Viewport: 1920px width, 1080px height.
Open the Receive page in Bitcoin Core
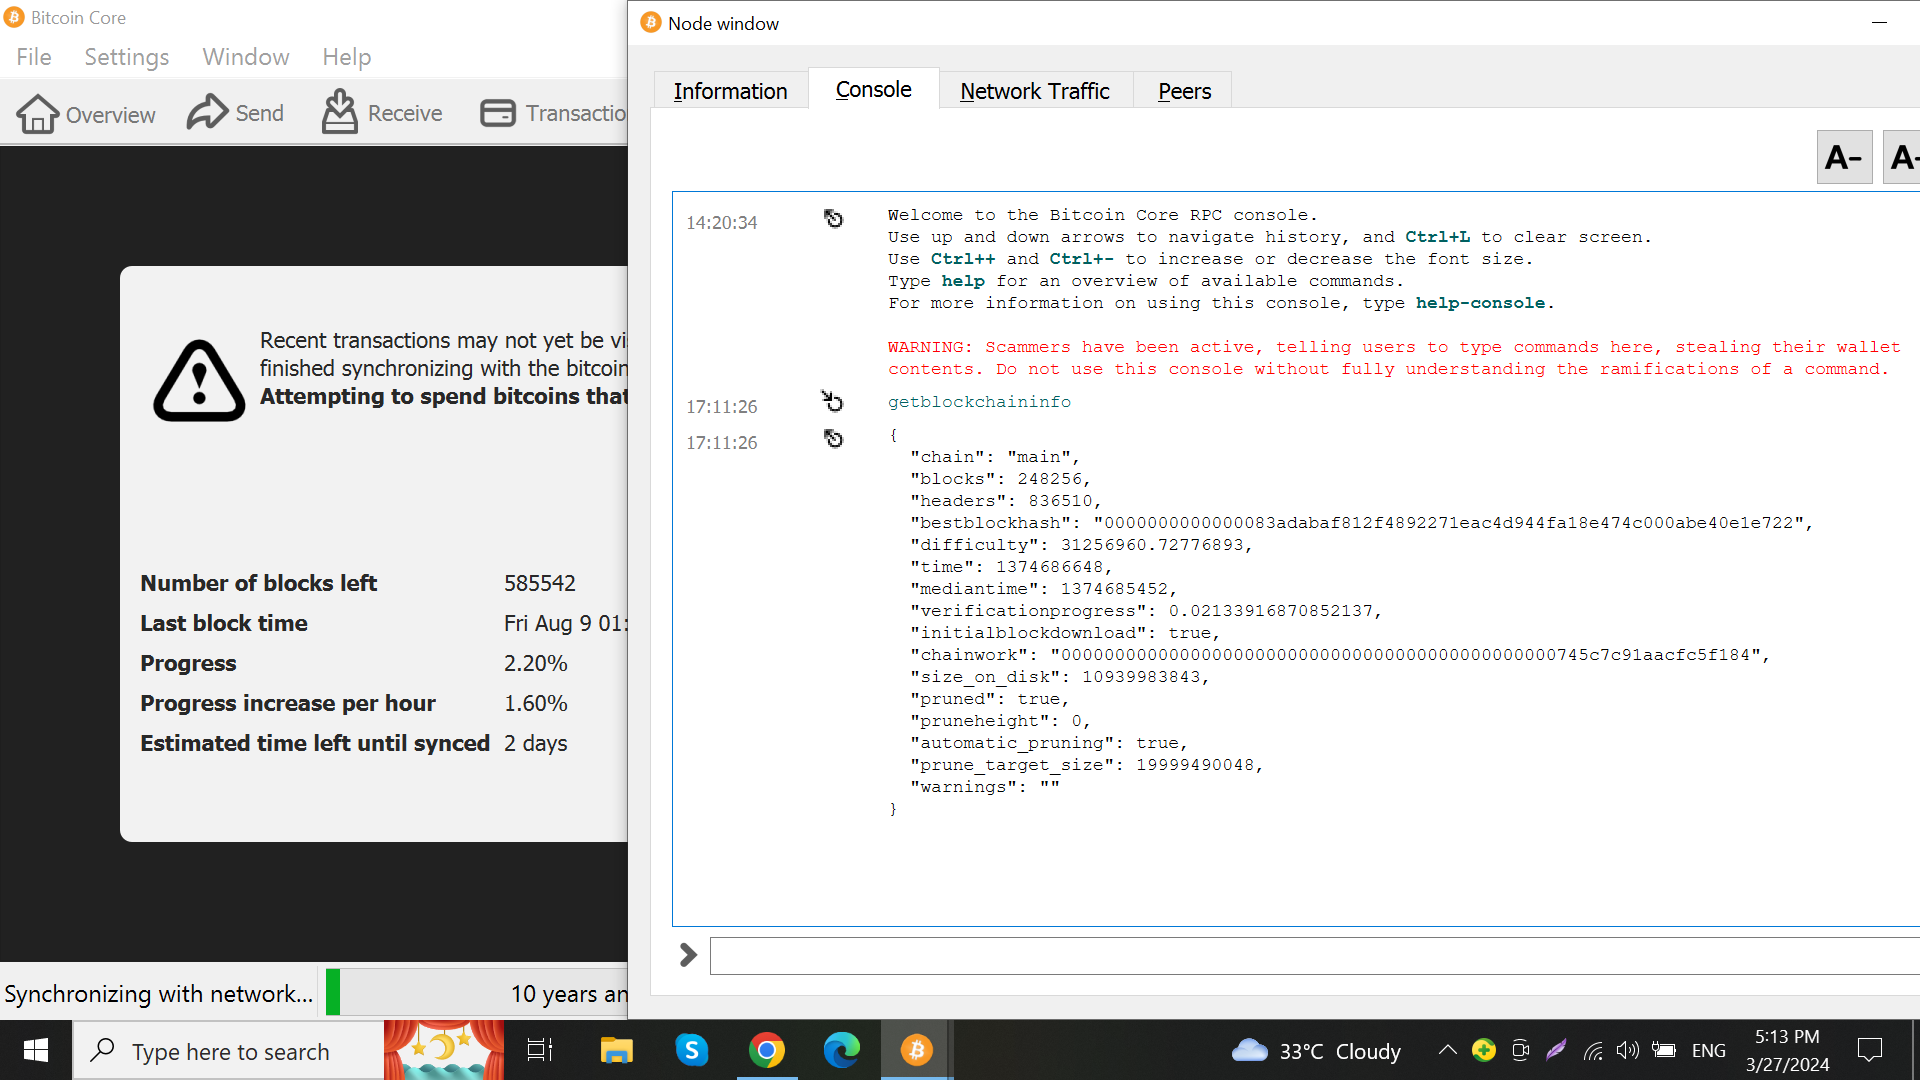(382, 113)
